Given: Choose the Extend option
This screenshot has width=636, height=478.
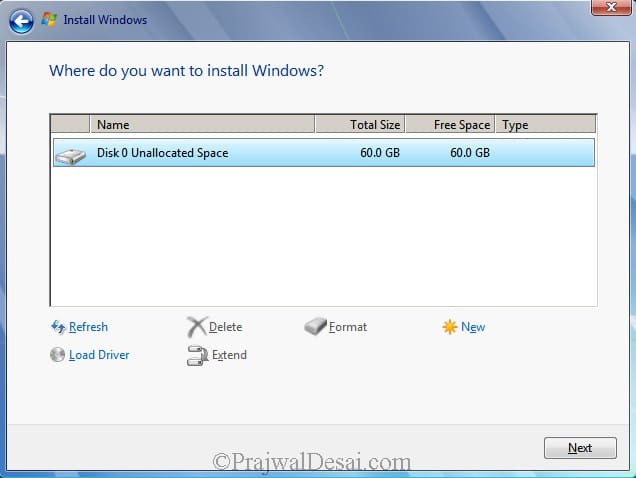Looking at the screenshot, I should 229,355.
